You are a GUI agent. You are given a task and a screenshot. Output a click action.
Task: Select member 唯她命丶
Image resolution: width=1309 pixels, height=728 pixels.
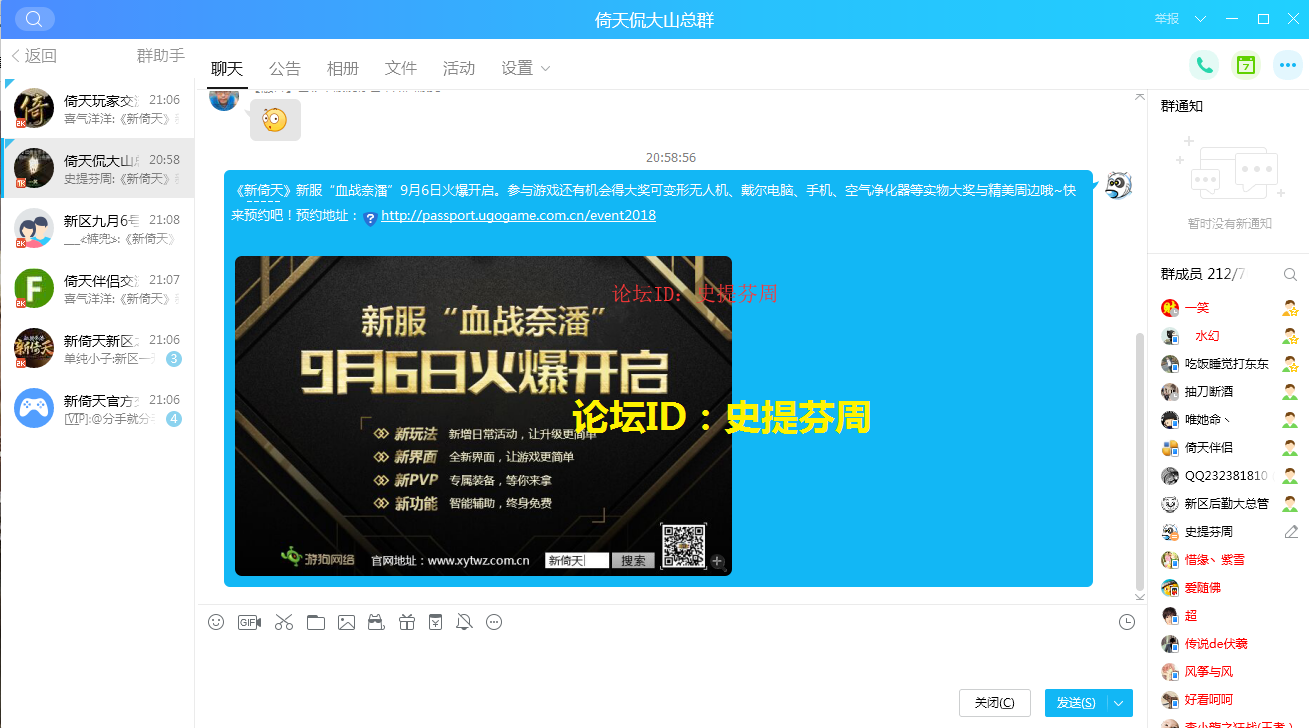[1228, 420]
